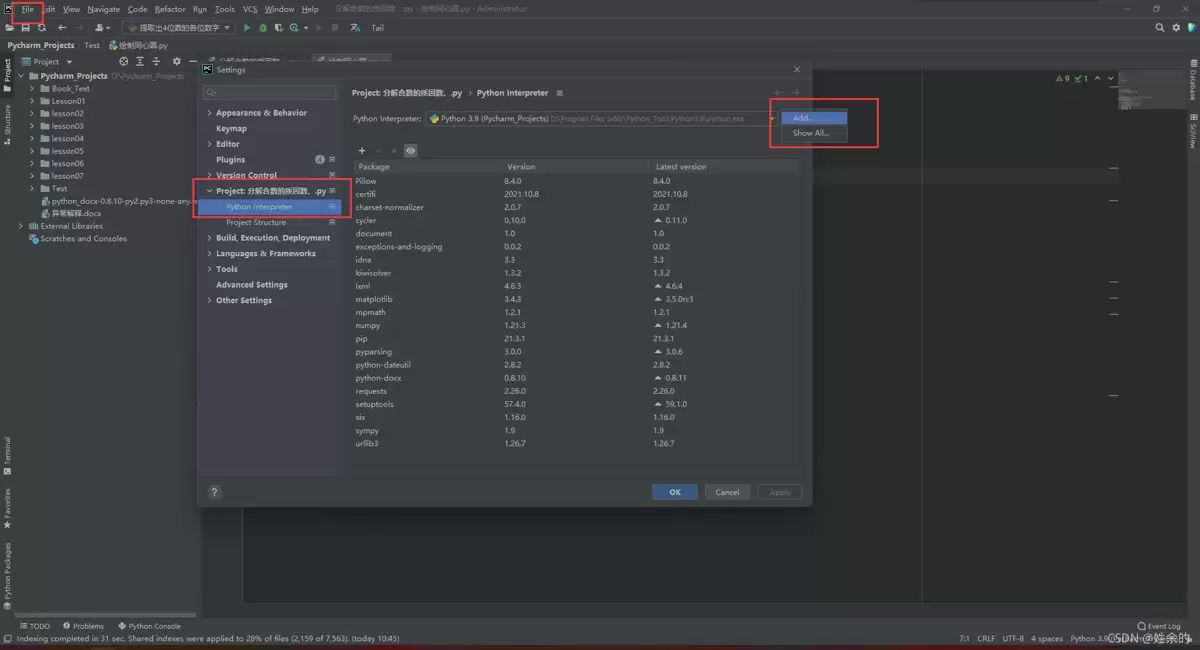1200x650 pixels.
Task: Click the green Run button in toolbar
Action: pyautogui.click(x=249, y=28)
